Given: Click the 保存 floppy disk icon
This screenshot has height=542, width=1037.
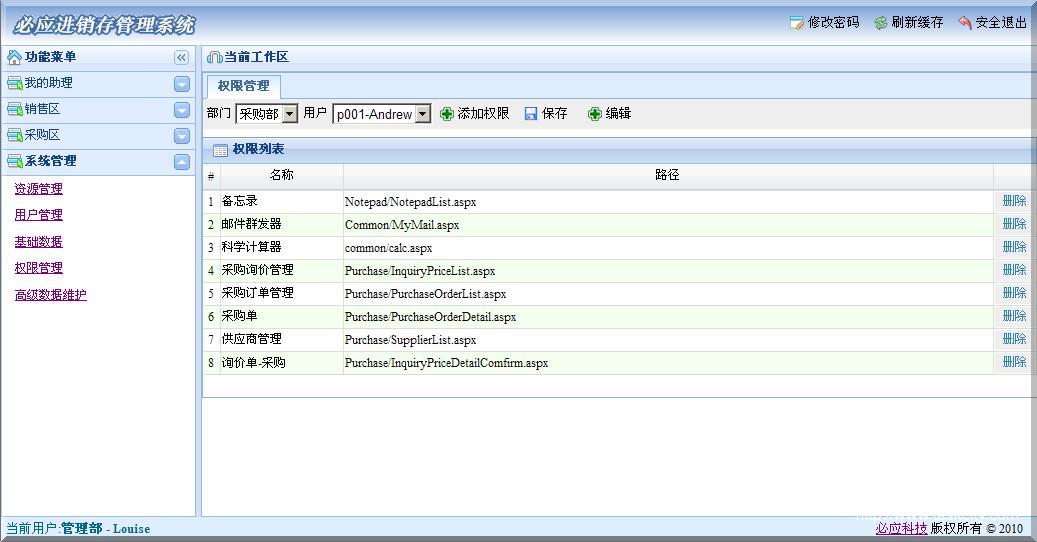Looking at the screenshot, I should (x=531, y=114).
